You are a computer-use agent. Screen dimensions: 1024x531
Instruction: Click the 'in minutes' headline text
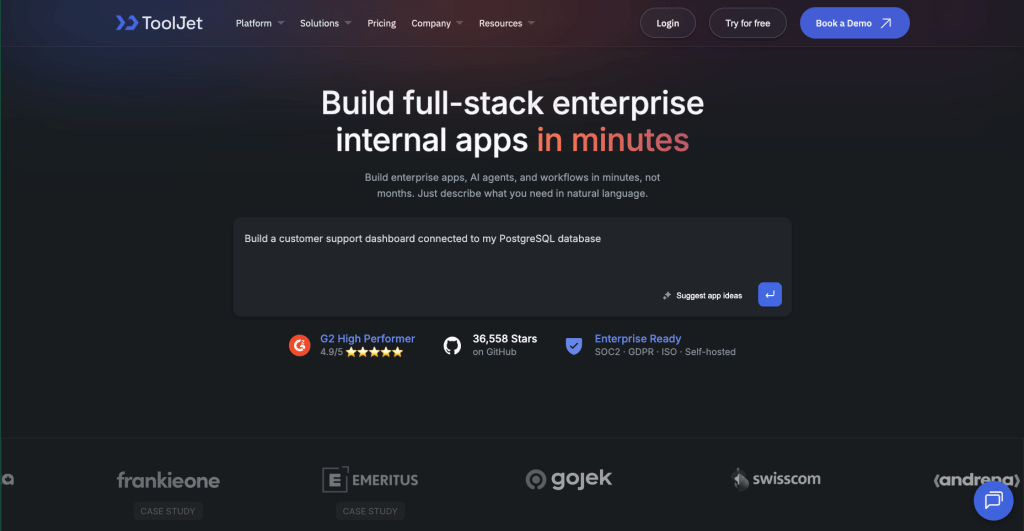click(613, 140)
